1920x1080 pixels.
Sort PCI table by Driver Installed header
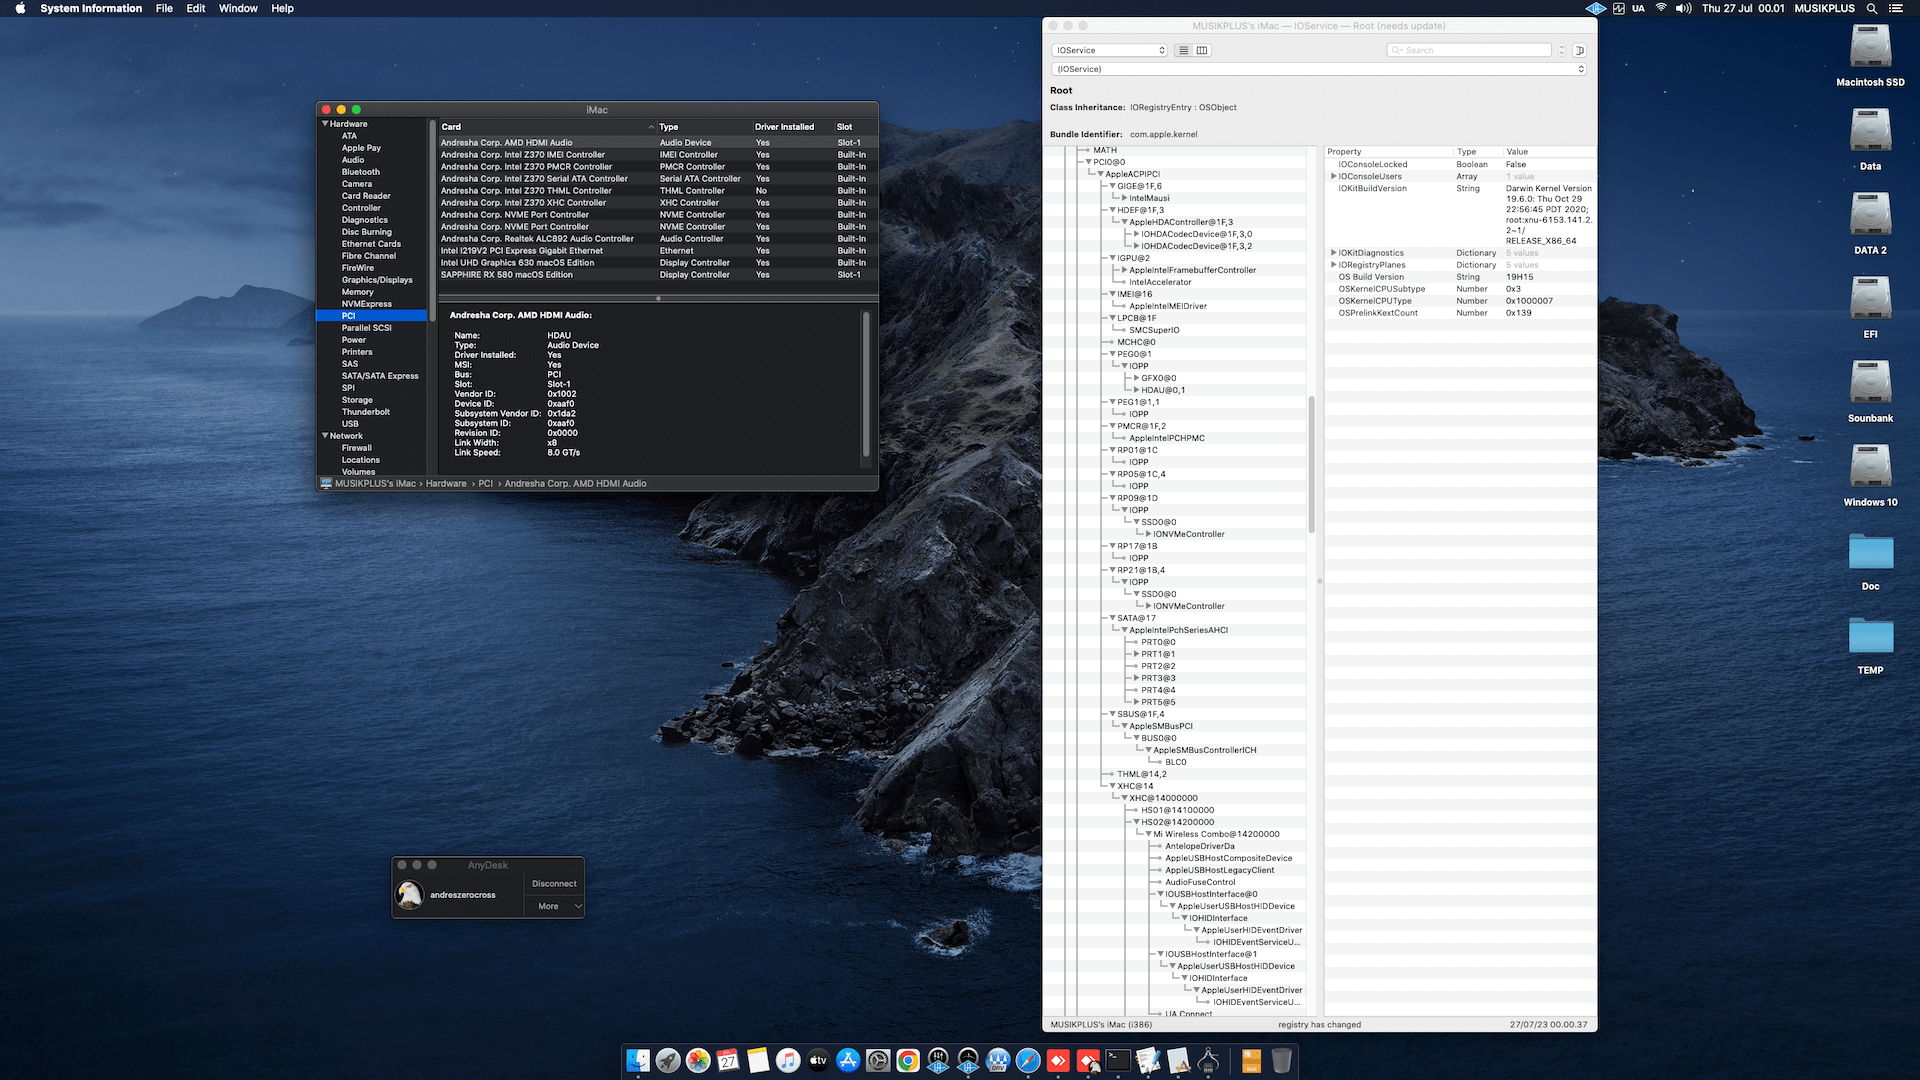792,127
